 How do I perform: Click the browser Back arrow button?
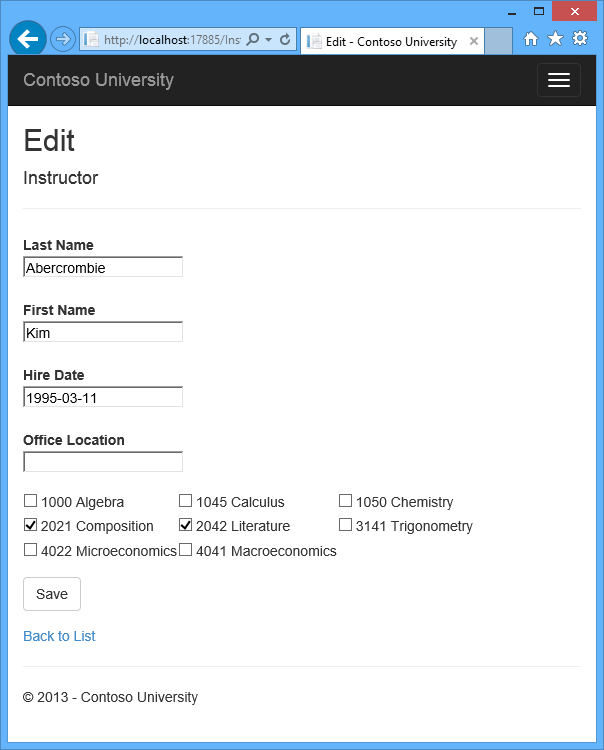click(27, 40)
